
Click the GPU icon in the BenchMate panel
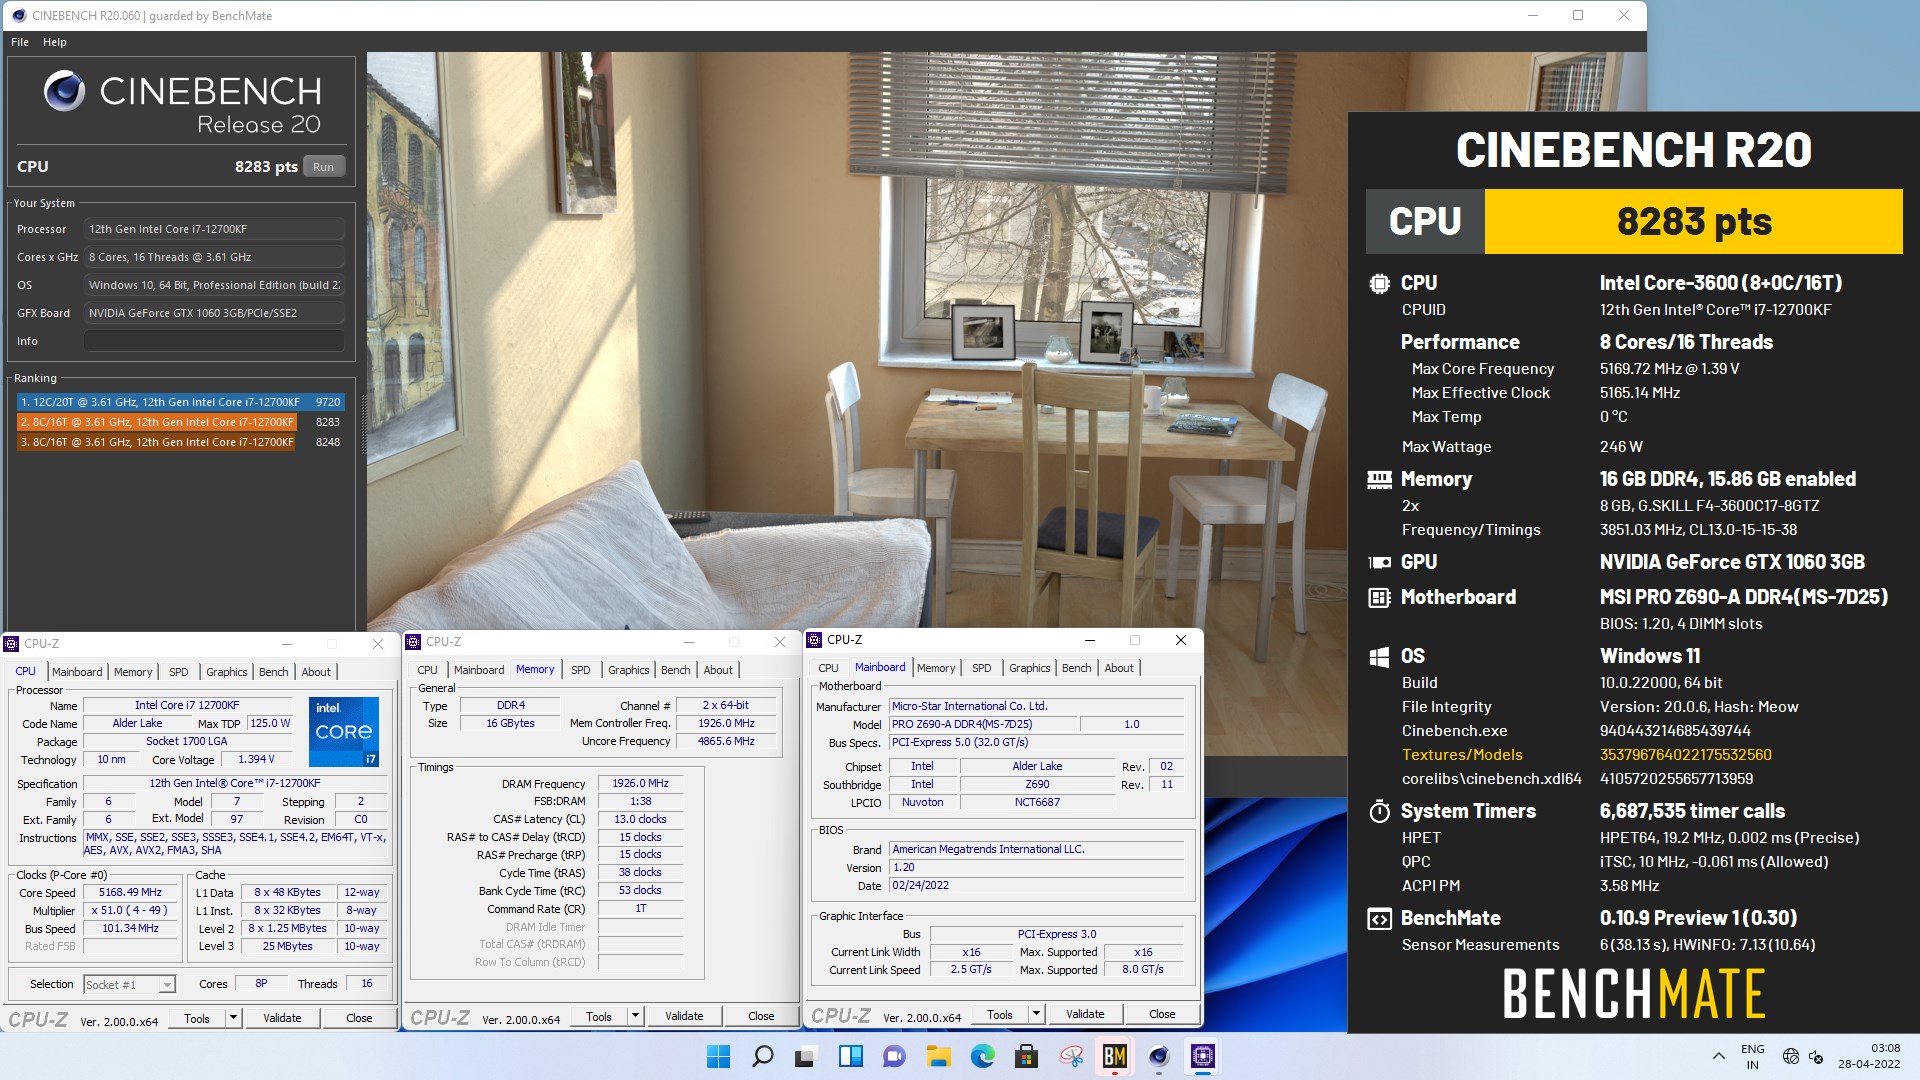pyautogui.click(x=1379, y=562)
